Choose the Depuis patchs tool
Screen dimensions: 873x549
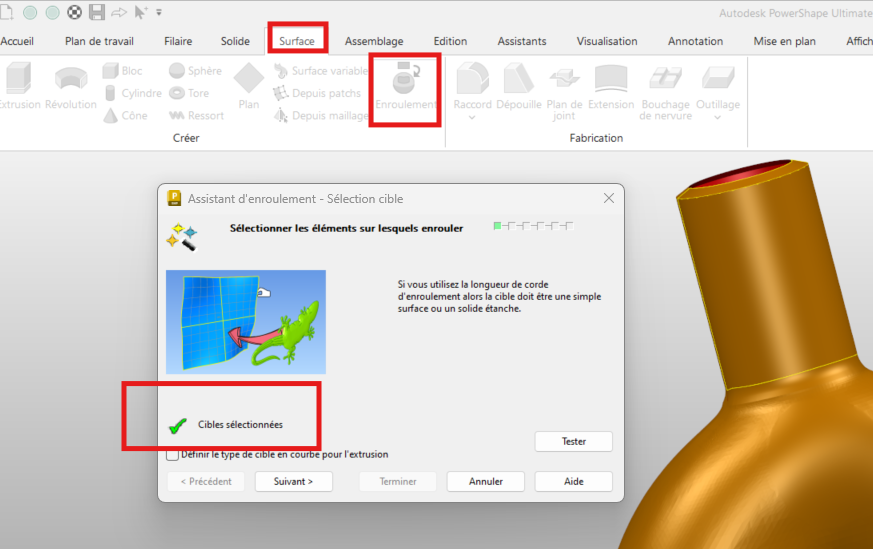pyautogui.click(x=317, y=93)
